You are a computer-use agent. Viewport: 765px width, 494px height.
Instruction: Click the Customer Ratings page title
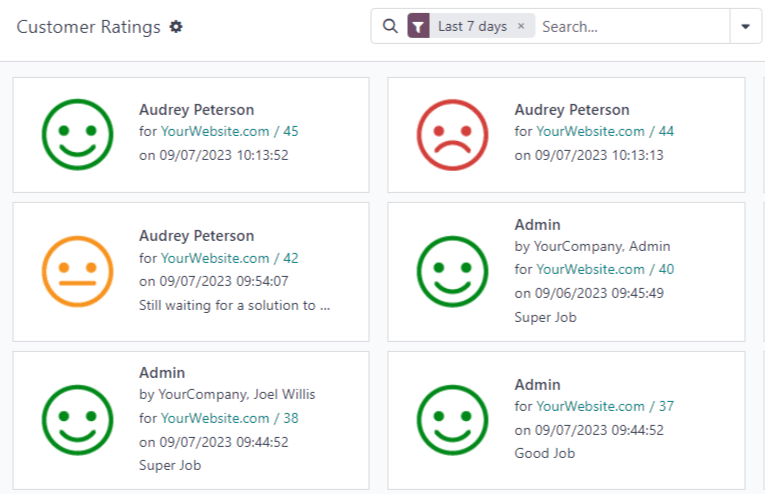(89, 27)
